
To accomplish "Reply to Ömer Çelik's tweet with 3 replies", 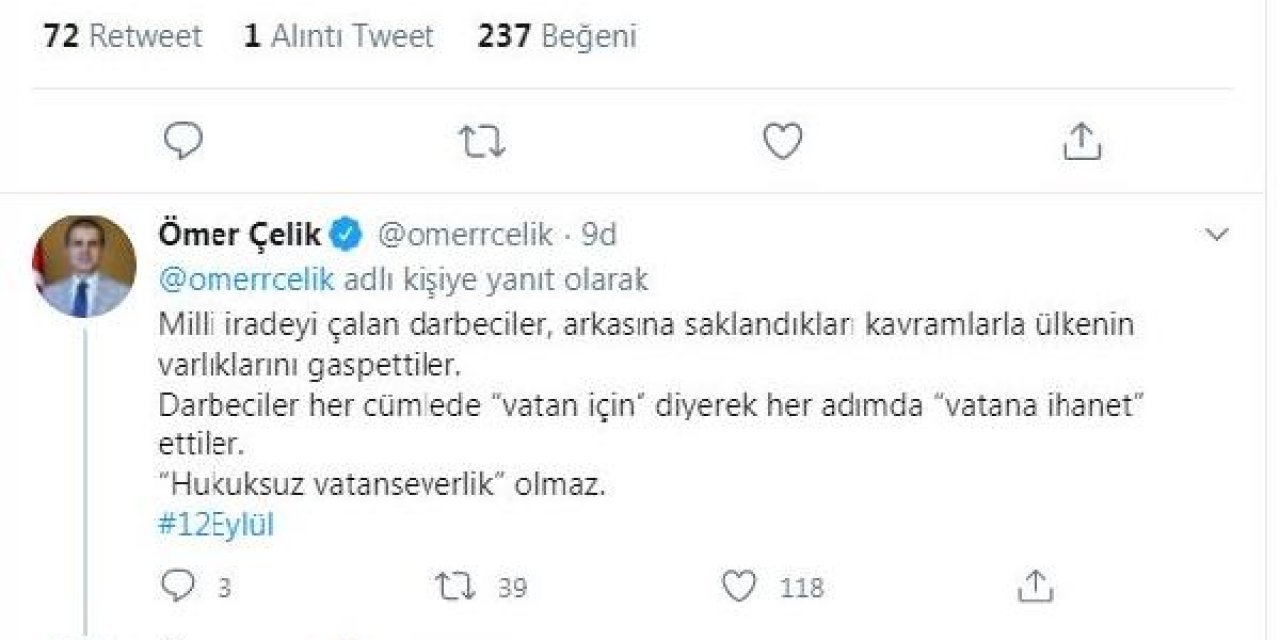I will point(181,586).
